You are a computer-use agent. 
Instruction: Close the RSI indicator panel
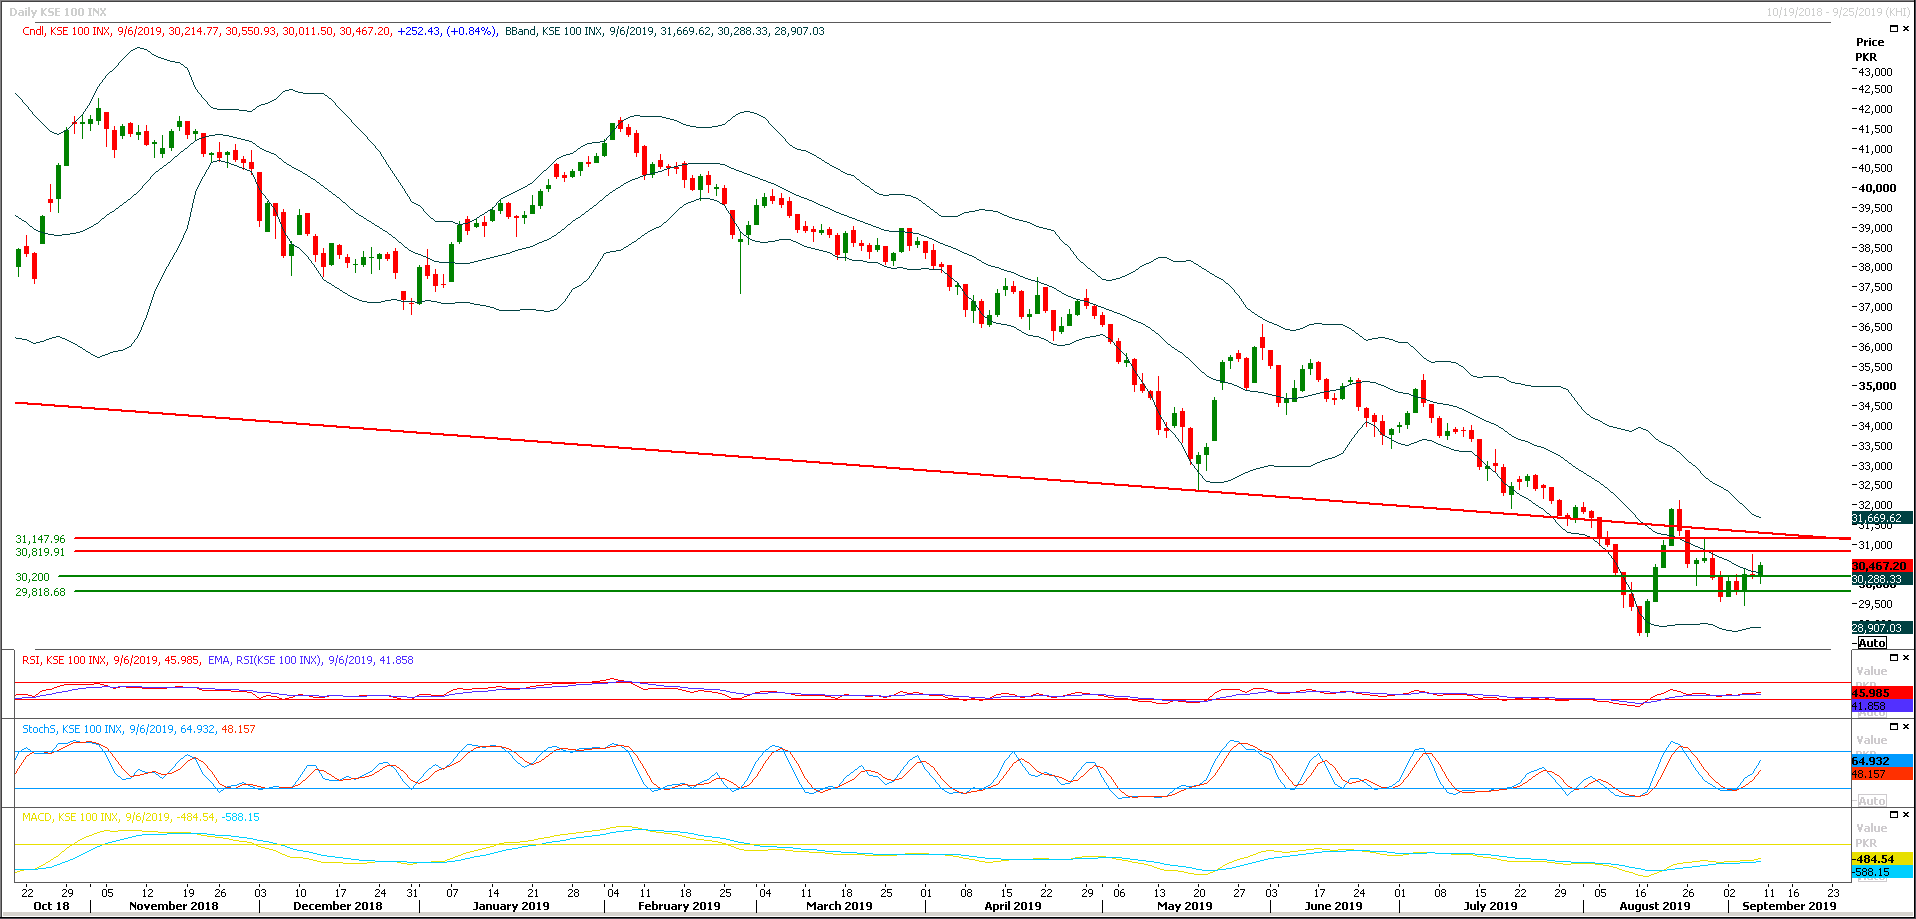(1905, 657)
